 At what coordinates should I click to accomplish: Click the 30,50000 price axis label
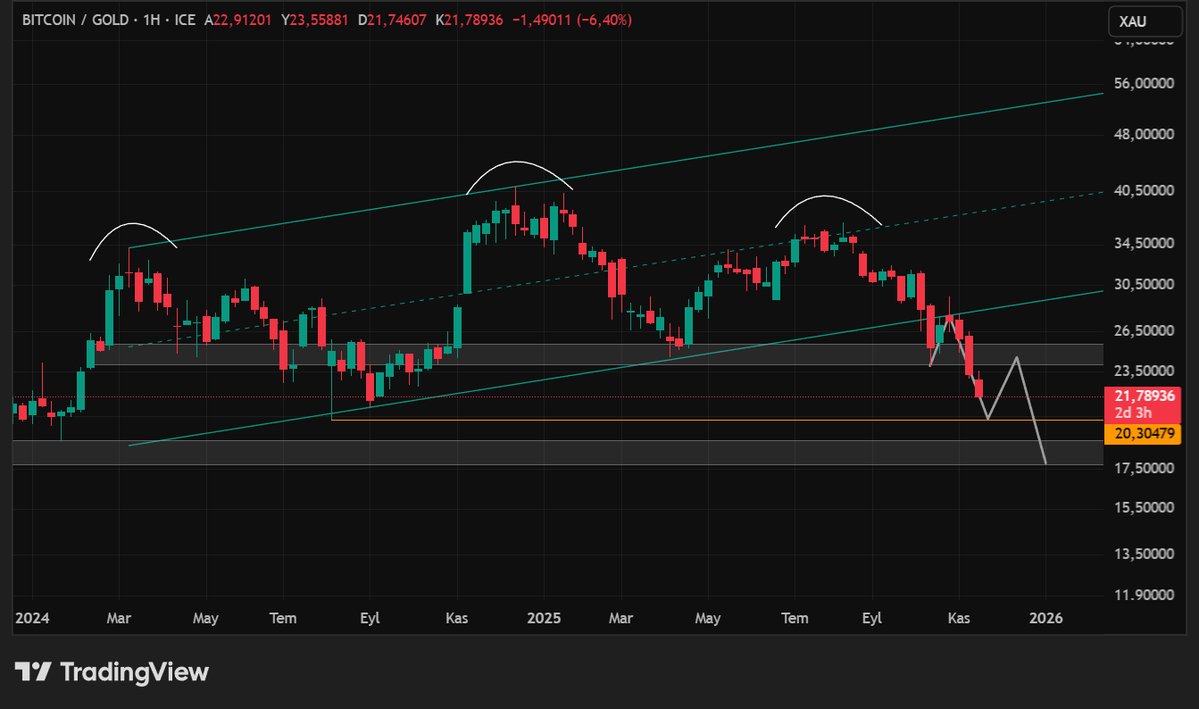pos(1143,284)
